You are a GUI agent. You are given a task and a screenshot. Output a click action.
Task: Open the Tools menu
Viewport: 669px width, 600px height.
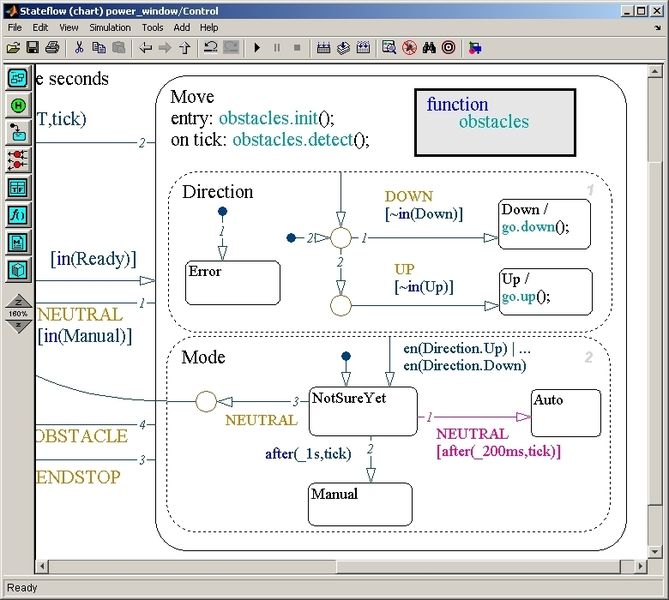pos(152,27)
